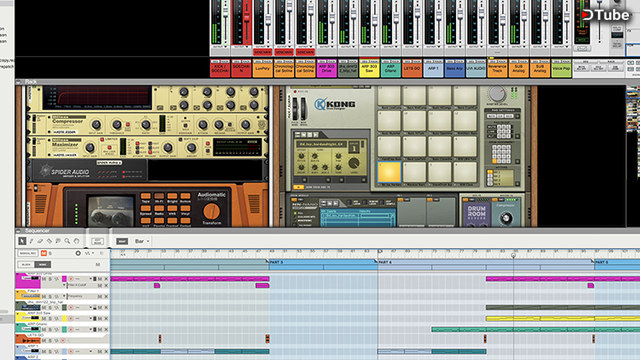This screenshot has height=360, width=640.
Task: Collapse the ARP 303 Drive track
Action: click(17, 275)
